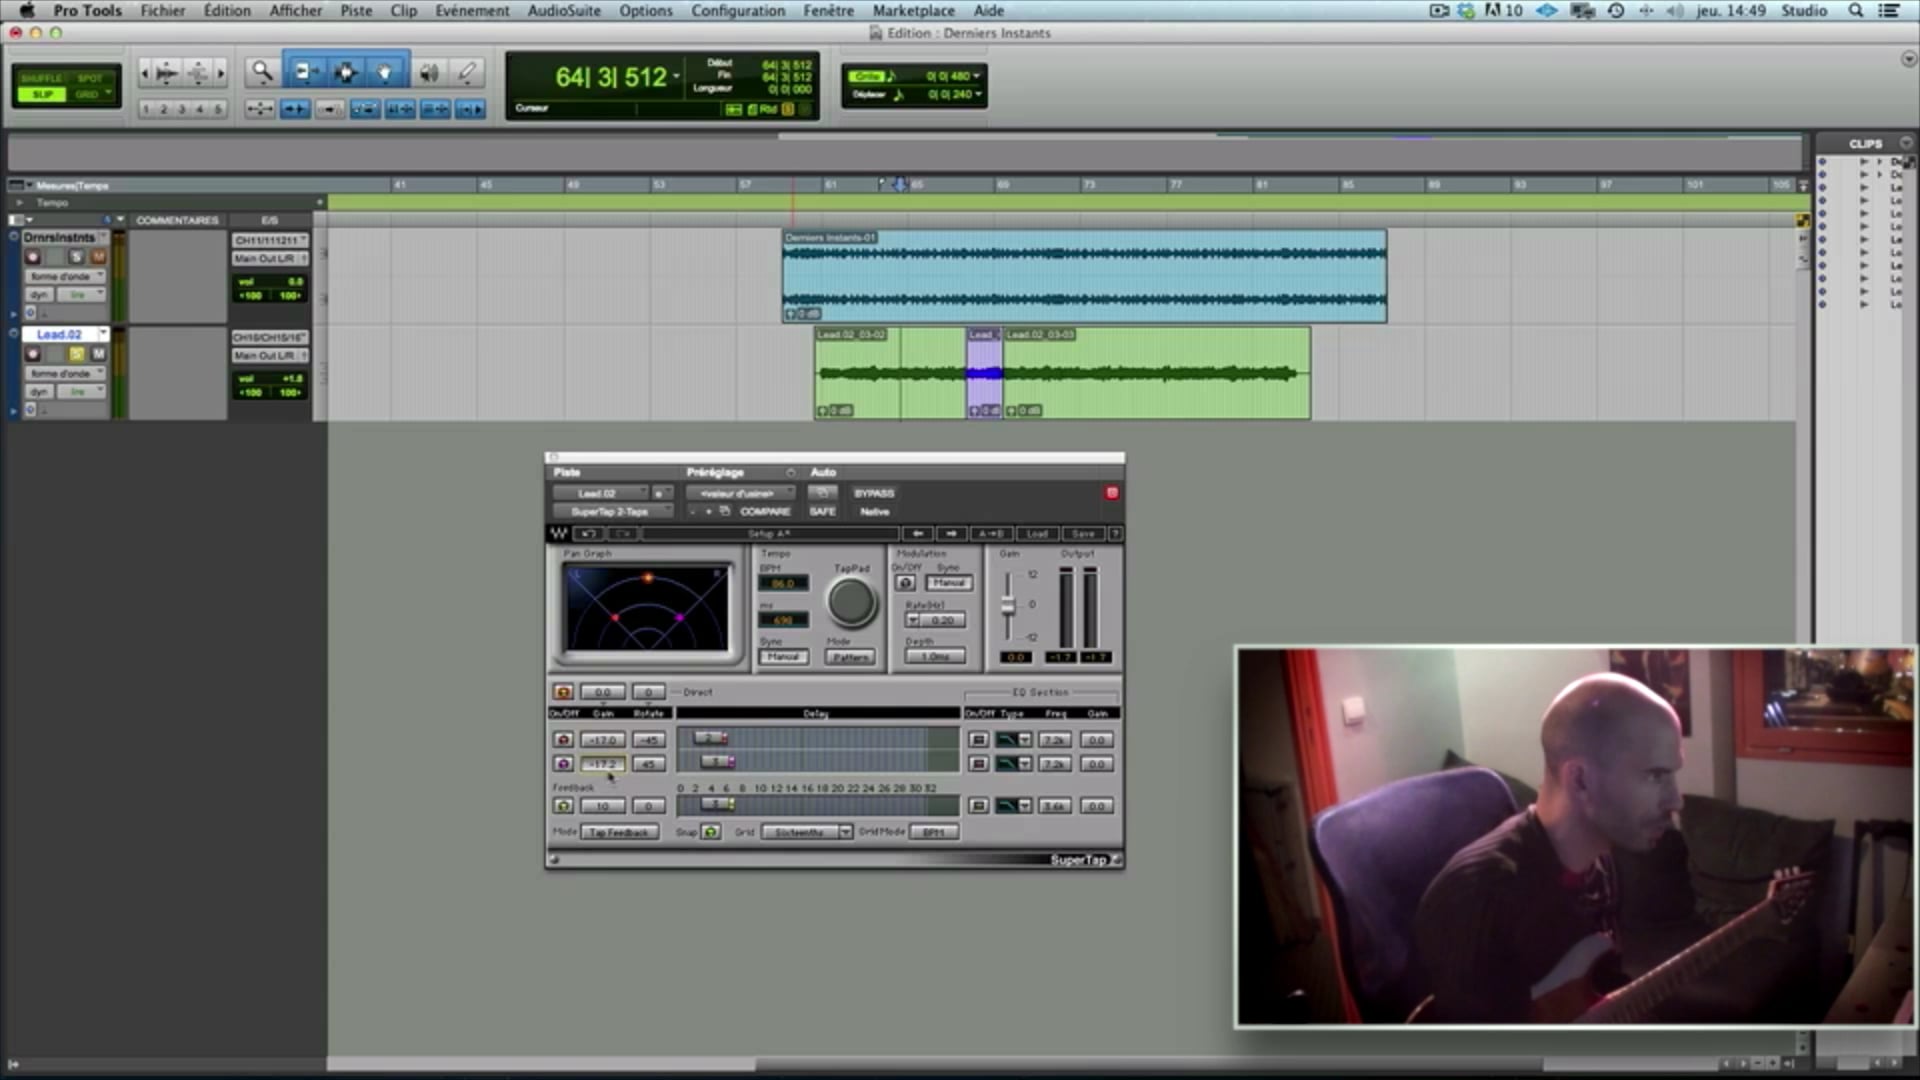Select the Pencil tool
This screenshot has height=1080, width=1920.
[x=467, y=72]
